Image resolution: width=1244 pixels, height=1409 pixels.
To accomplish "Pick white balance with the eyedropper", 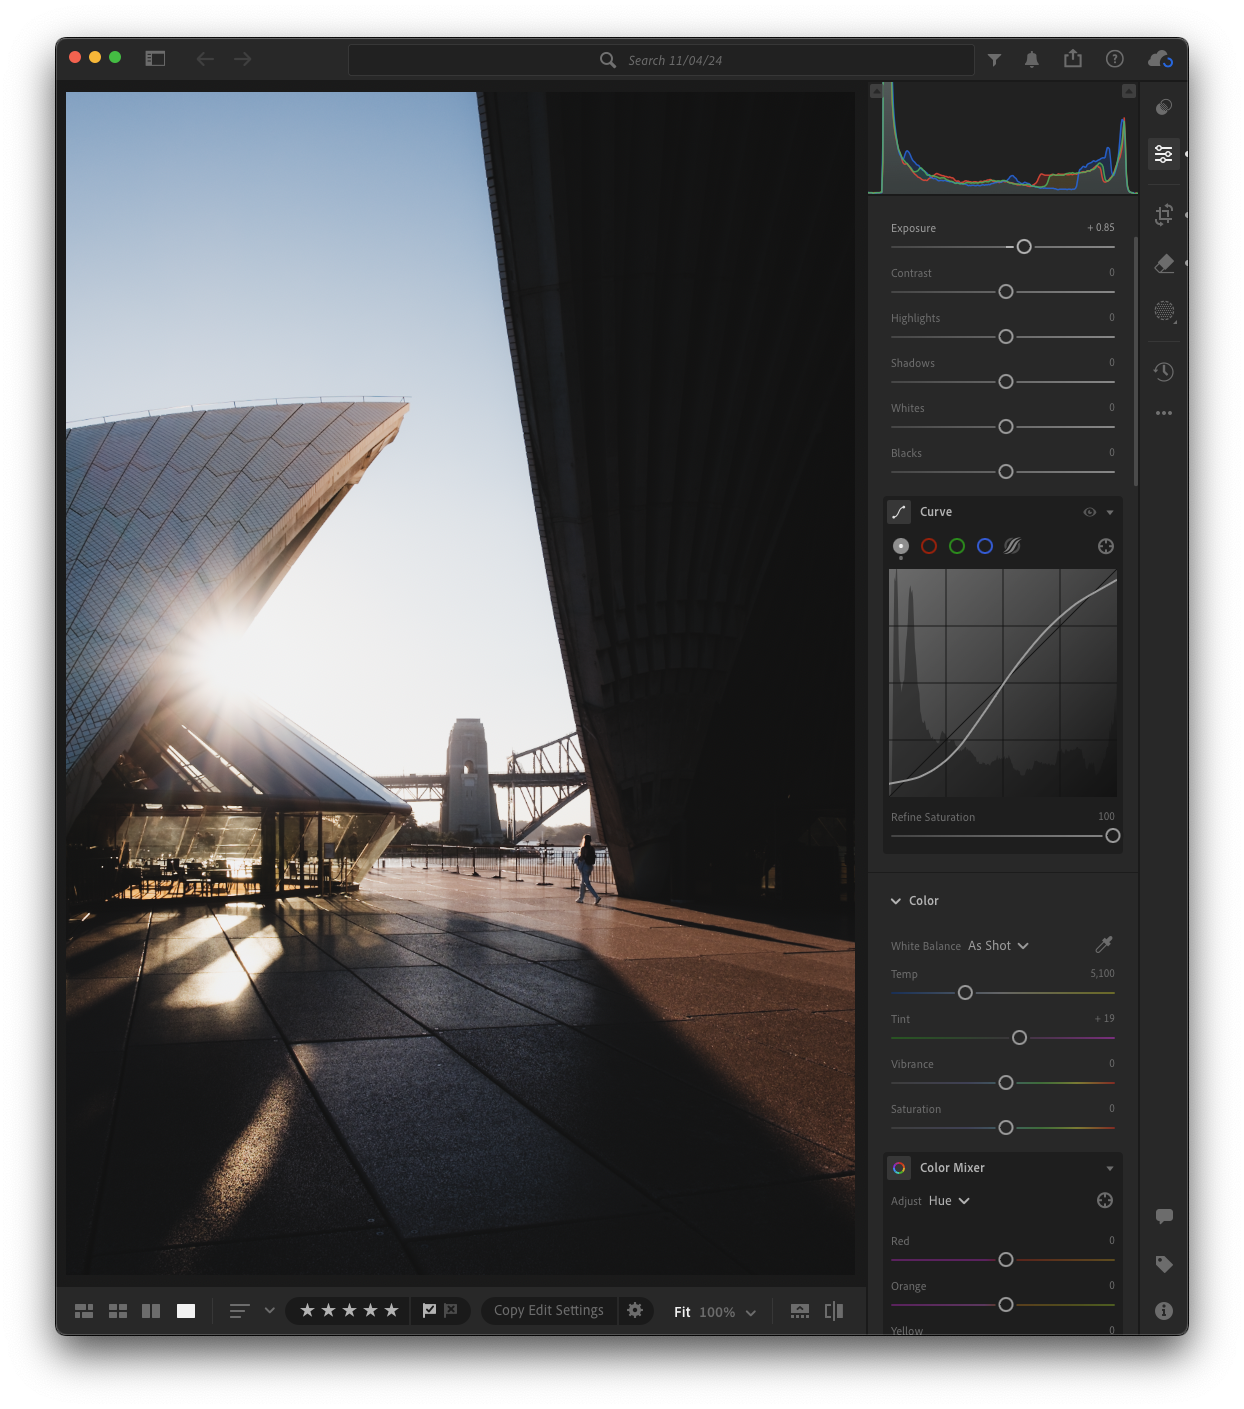I will [x=1104, y=944].
